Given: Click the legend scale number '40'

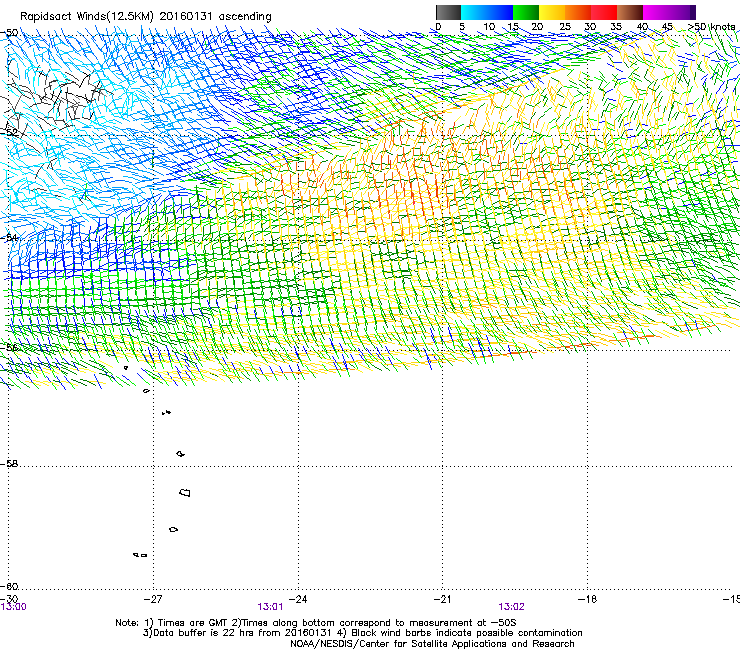Looking at the screenshot, I should pyautogui.click(x=642, y=27).
